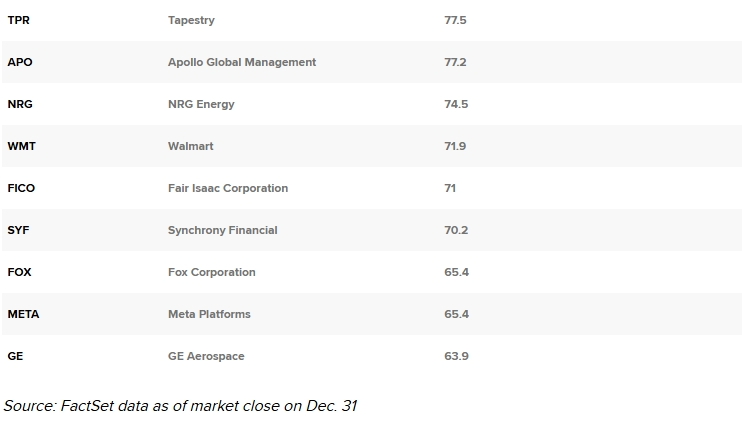Screen dimensions: 742x425
Task: Click the FactSet source note text
Action: point(180,406)
